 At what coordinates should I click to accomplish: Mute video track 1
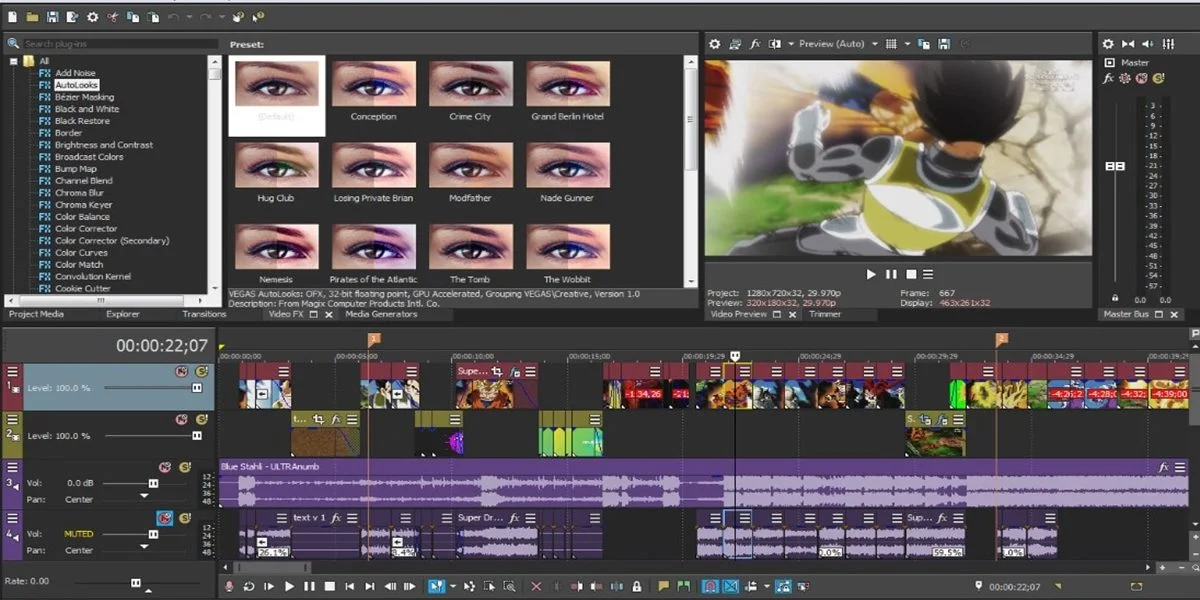tap(181, 371)
